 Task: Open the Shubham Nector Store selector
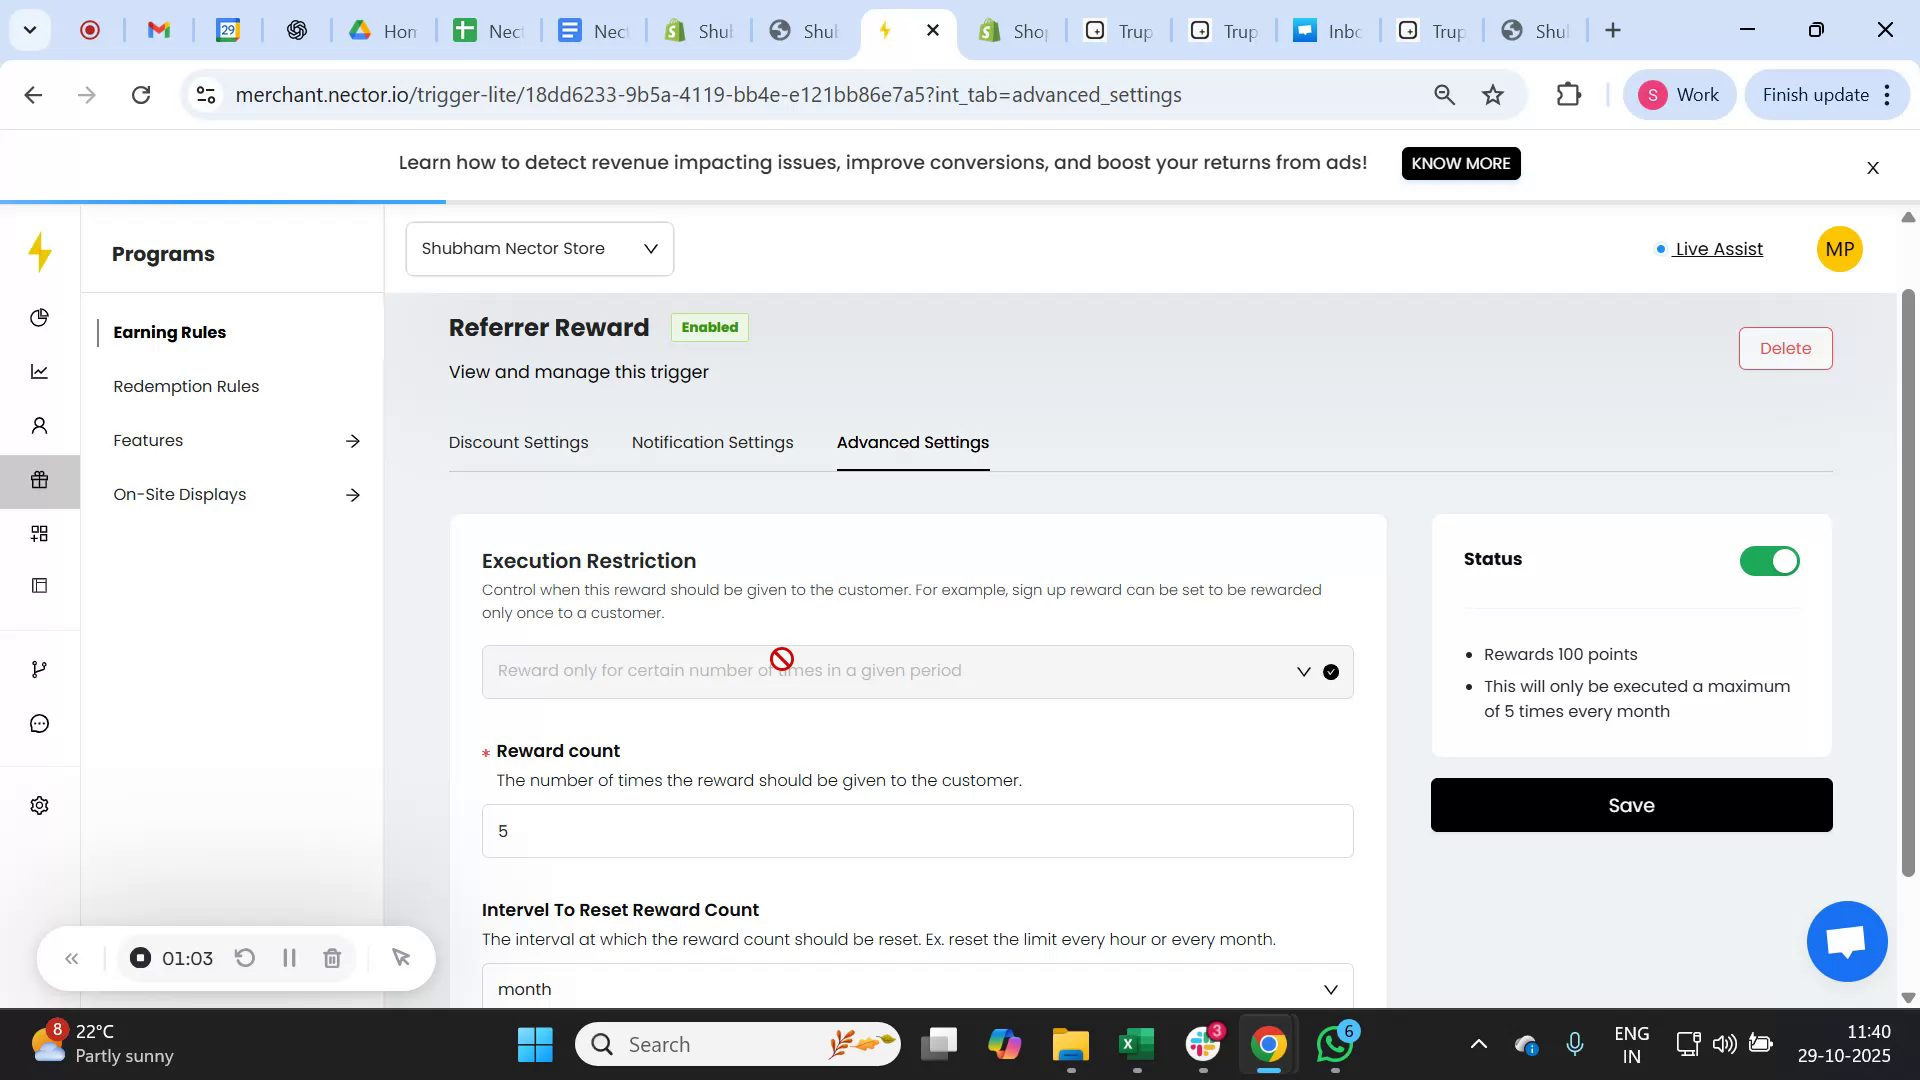pyautogui.click(x=539, y=248)
